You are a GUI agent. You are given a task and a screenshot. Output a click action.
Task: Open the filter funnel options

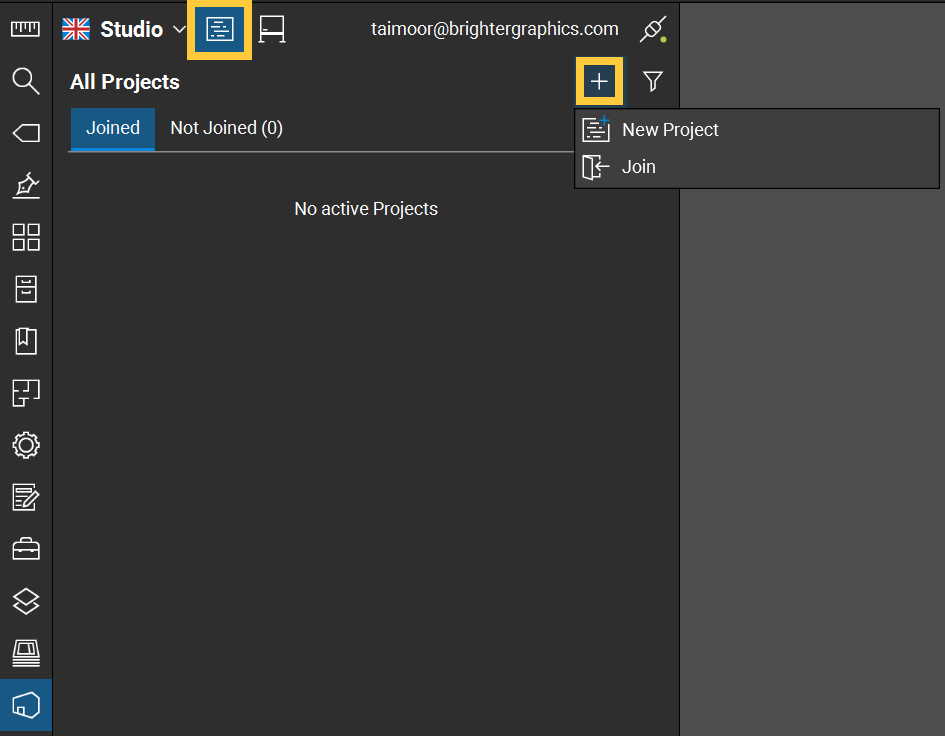[652, 81]
